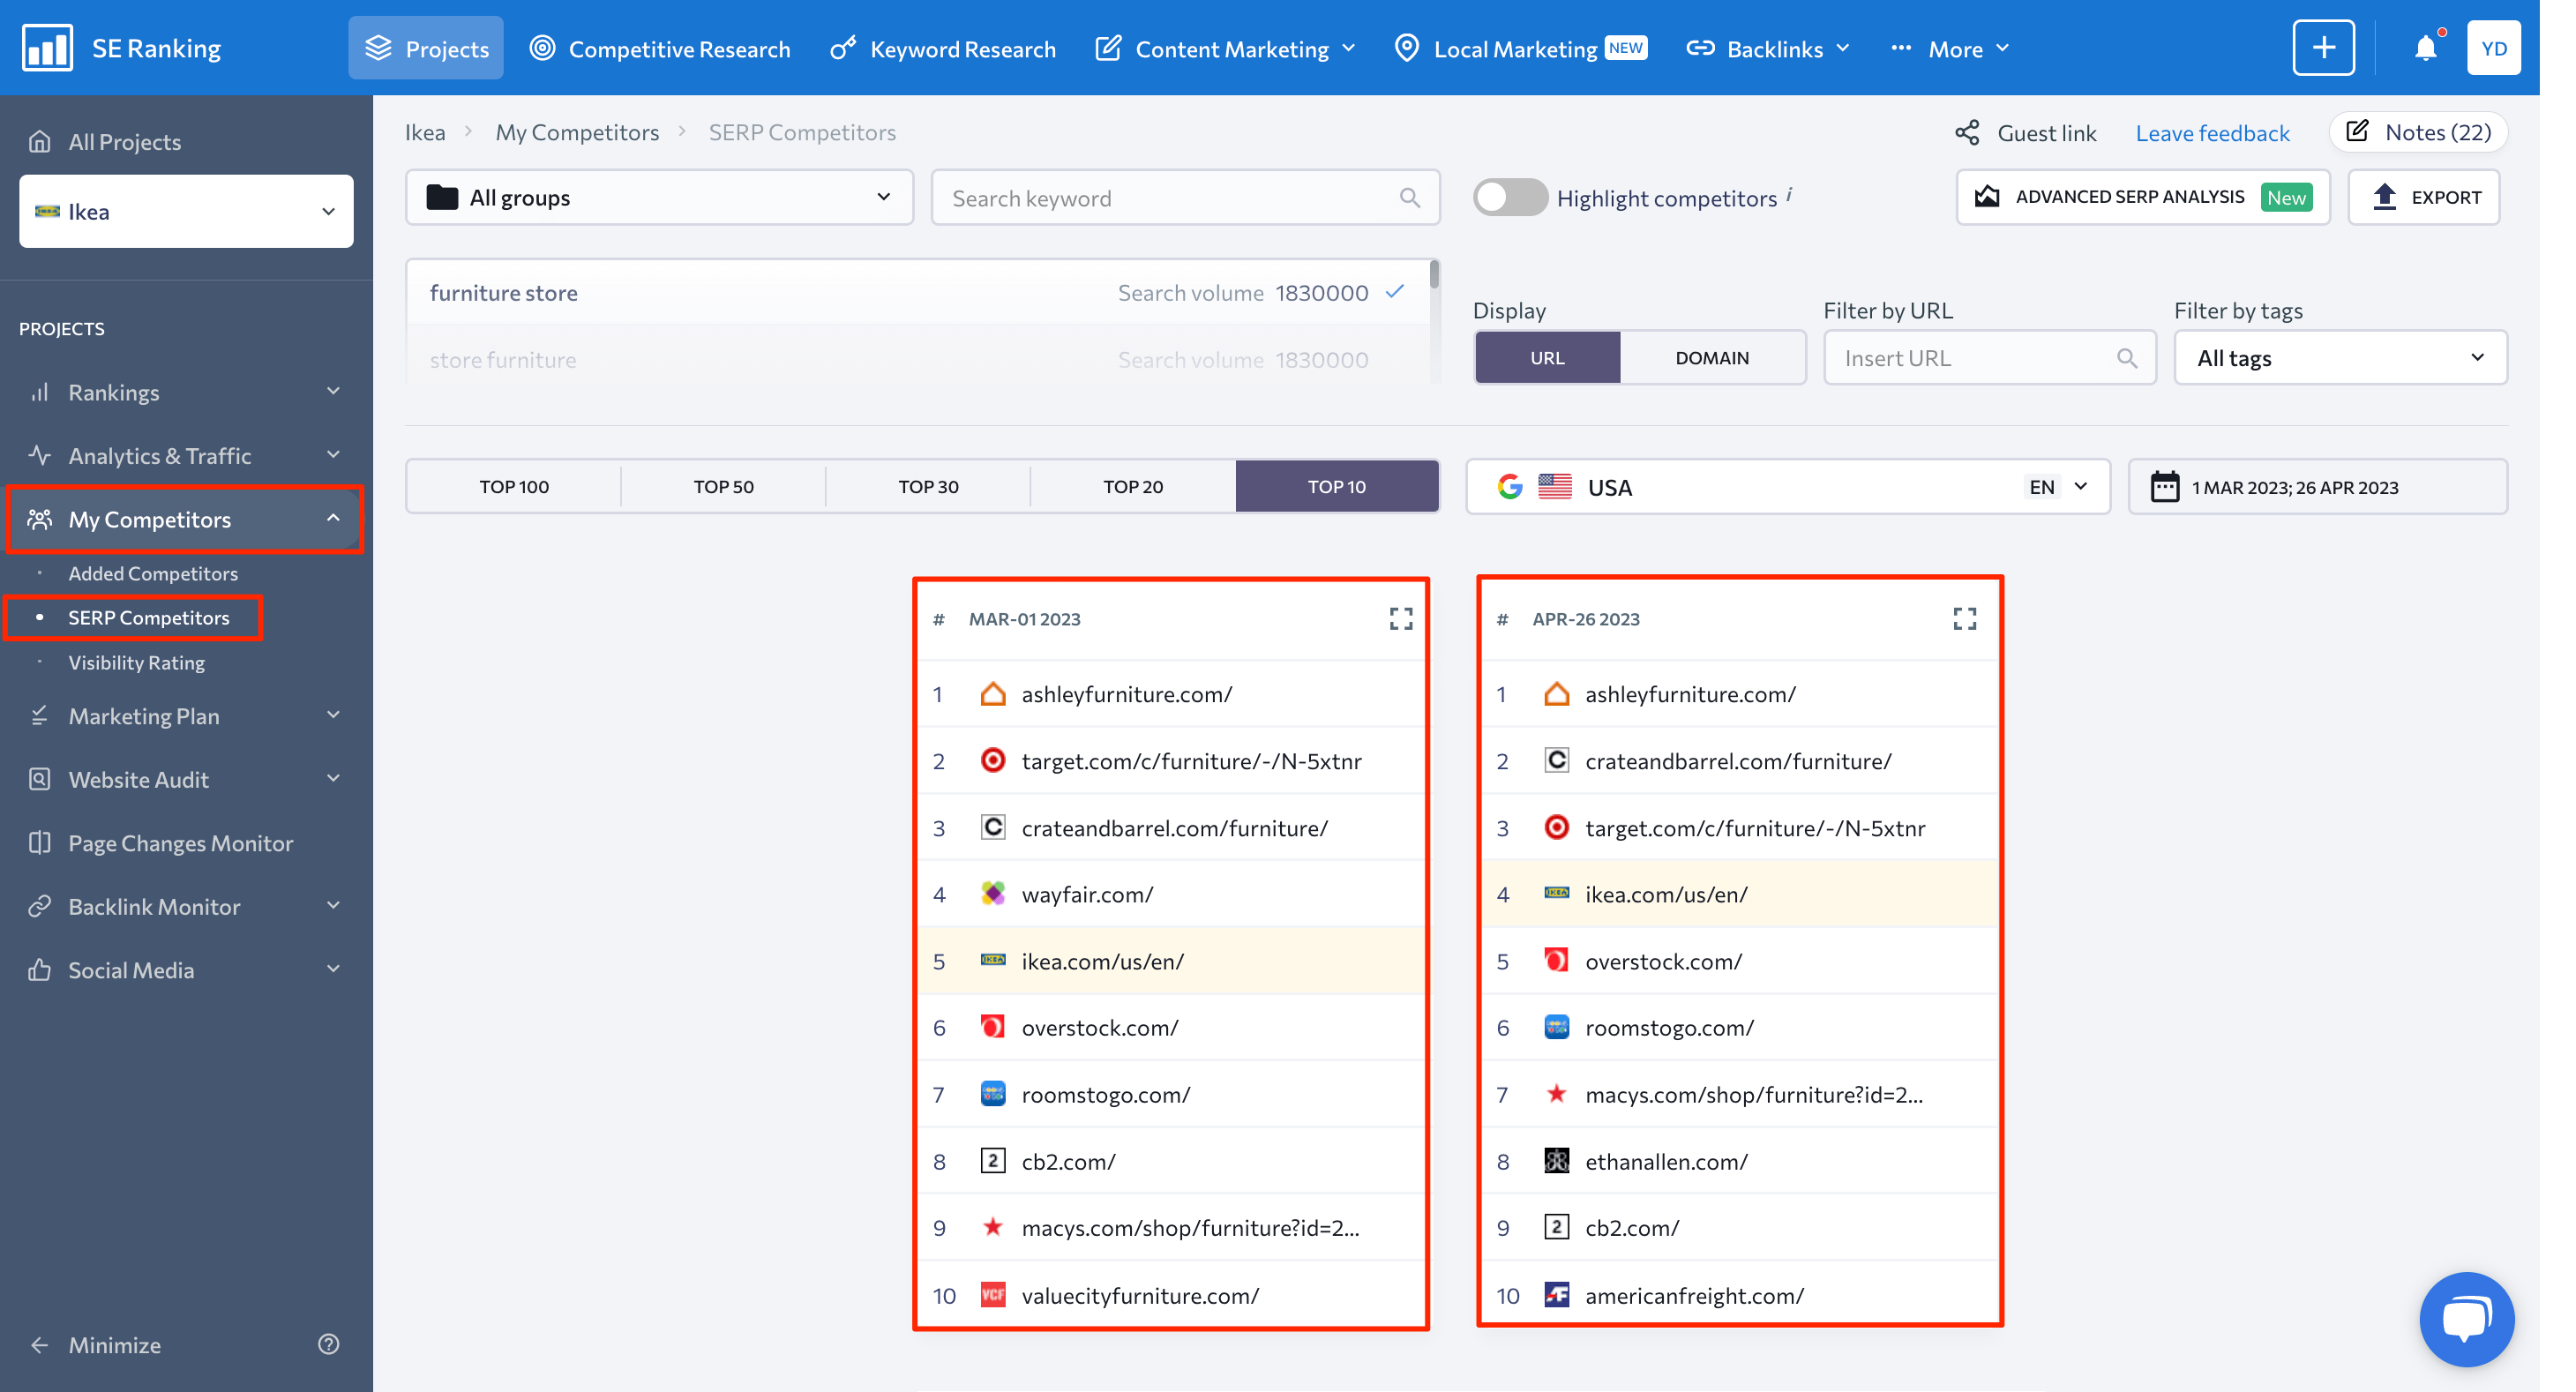Switch to the TOP 30 tab
2576x1392 pixels.
click(928, 487)
